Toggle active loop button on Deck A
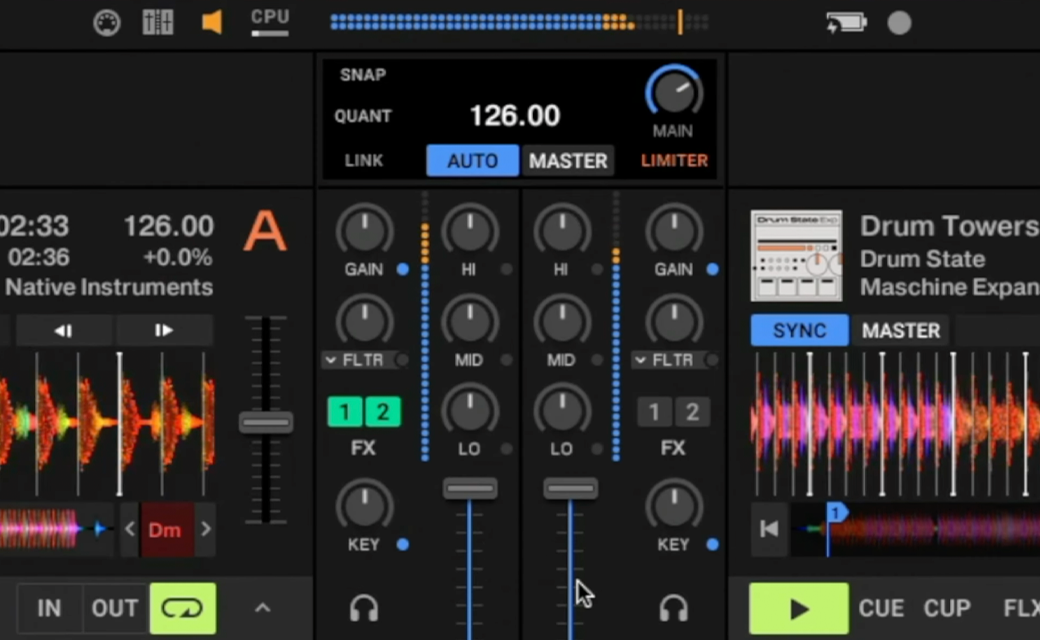Image resolution: width=1040 pixels, height=640 pixels. tap(182, 608)
